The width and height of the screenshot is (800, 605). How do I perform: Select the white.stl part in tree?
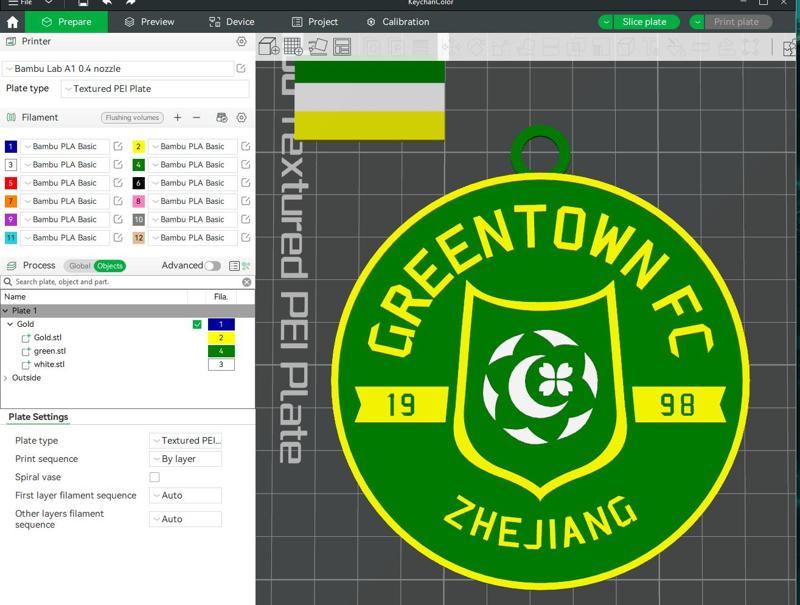pyautogui.click(x=49, y=365)
